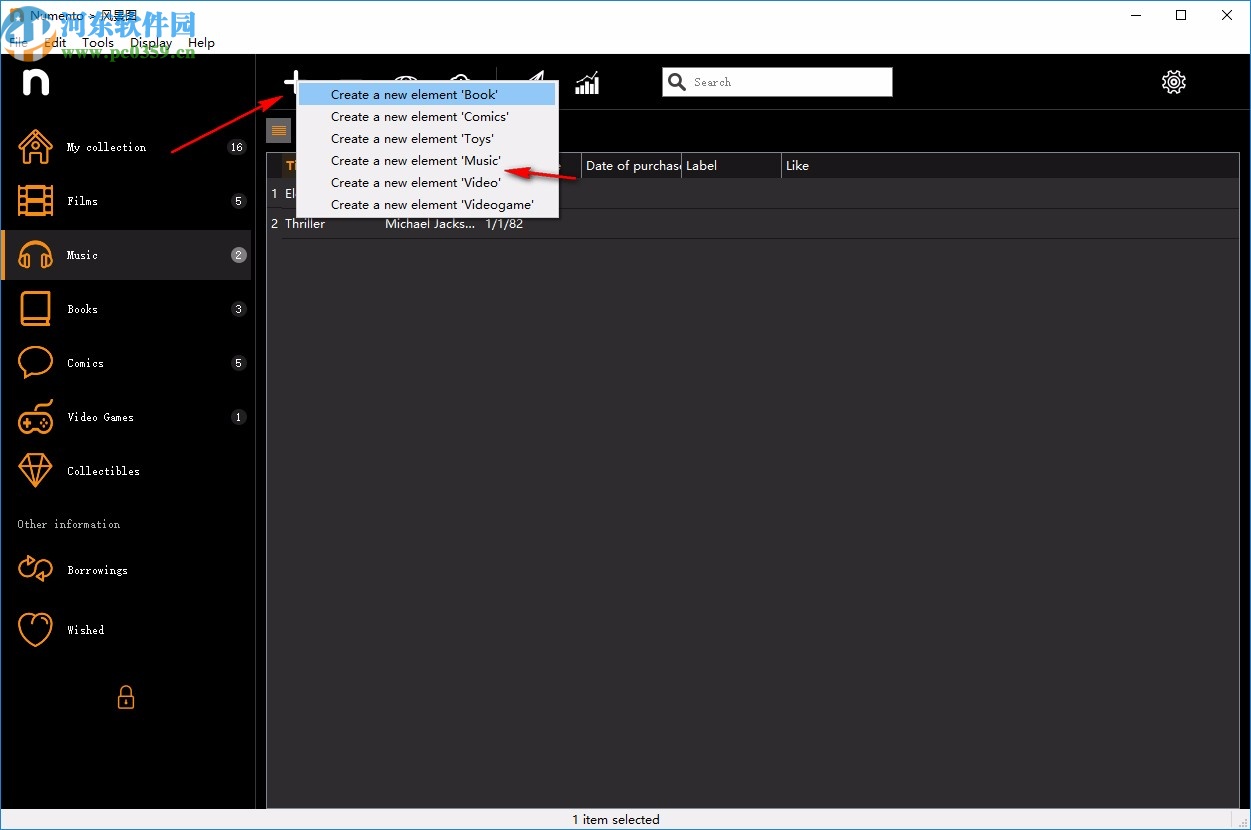The height and width of the screenshot is (830, 1251).
Task: Sort by Date of purchase column header
Action: (632, 166)
